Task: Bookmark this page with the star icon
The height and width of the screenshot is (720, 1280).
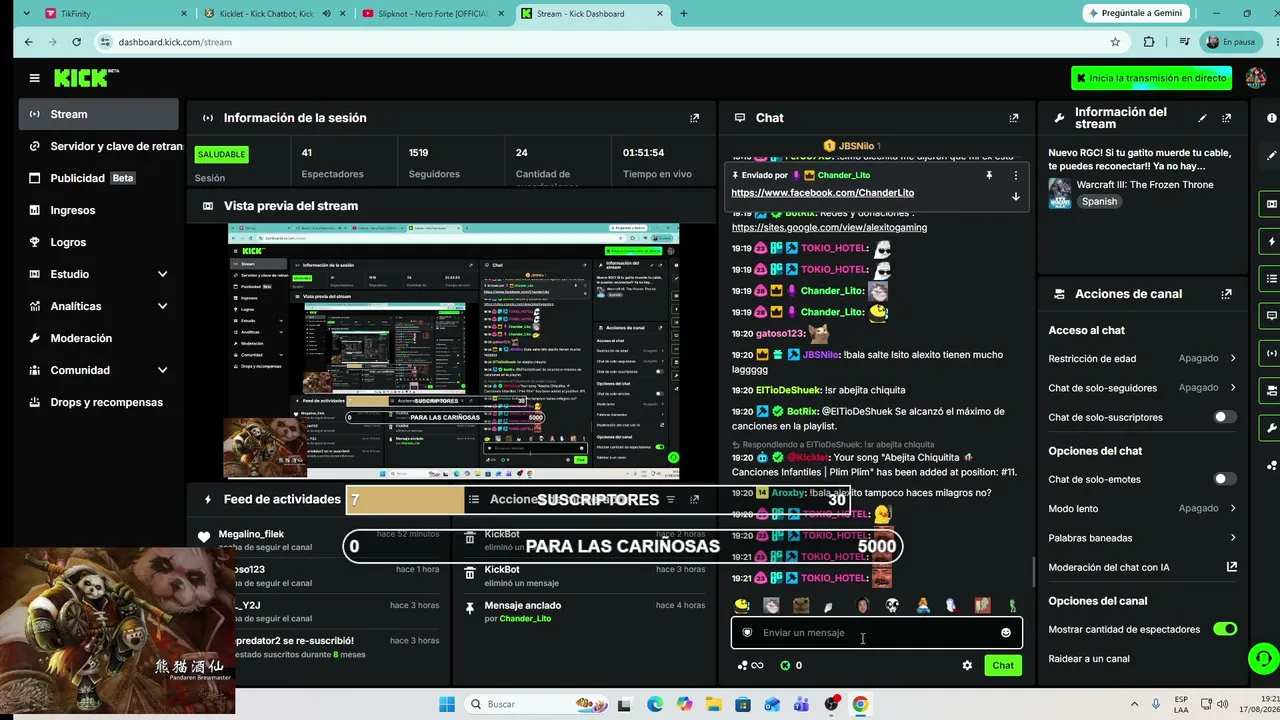Action: pos(1115,42)
